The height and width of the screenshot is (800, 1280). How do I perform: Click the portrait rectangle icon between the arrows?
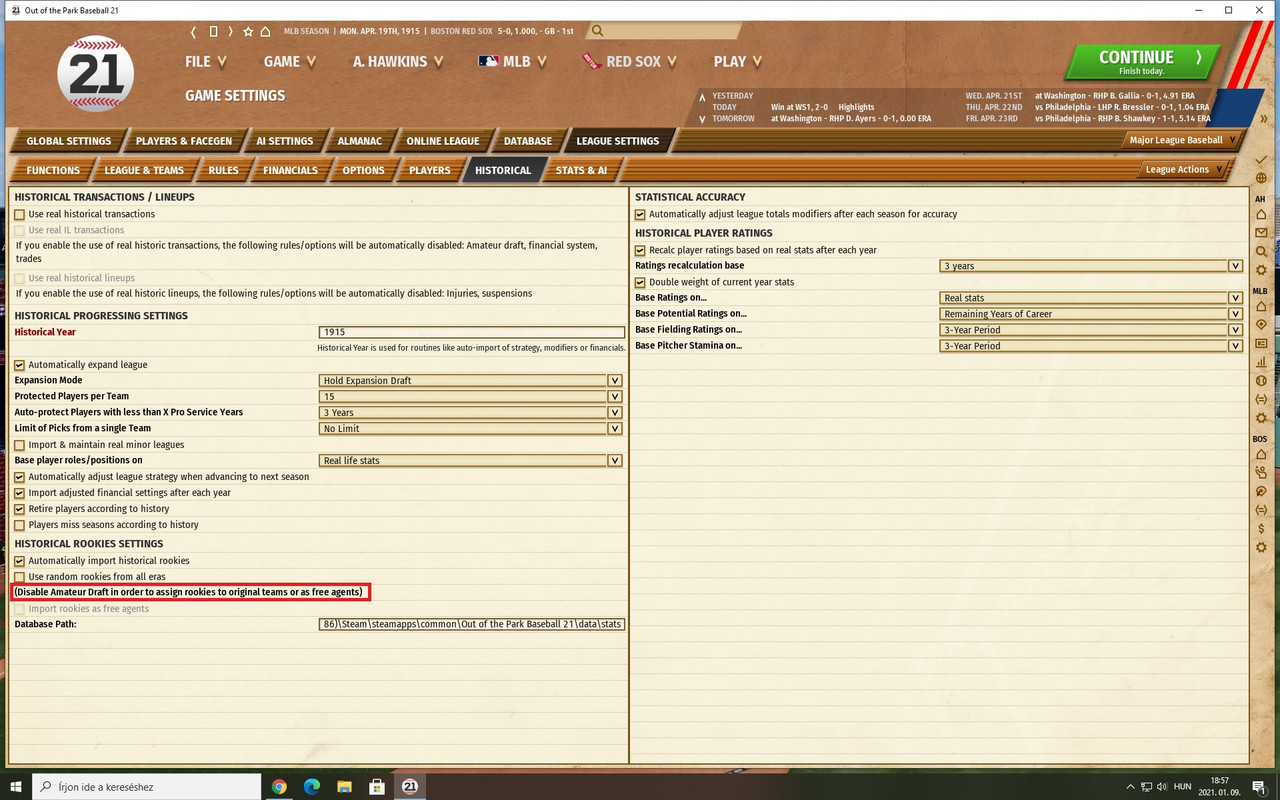tap(213, 31)
